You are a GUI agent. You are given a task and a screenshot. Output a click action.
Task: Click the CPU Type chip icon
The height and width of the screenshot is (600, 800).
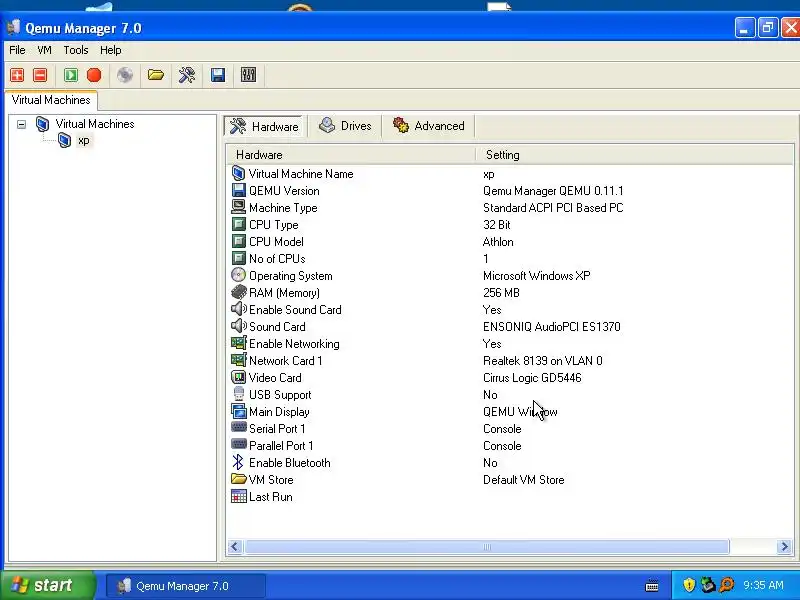coord(238,224)
